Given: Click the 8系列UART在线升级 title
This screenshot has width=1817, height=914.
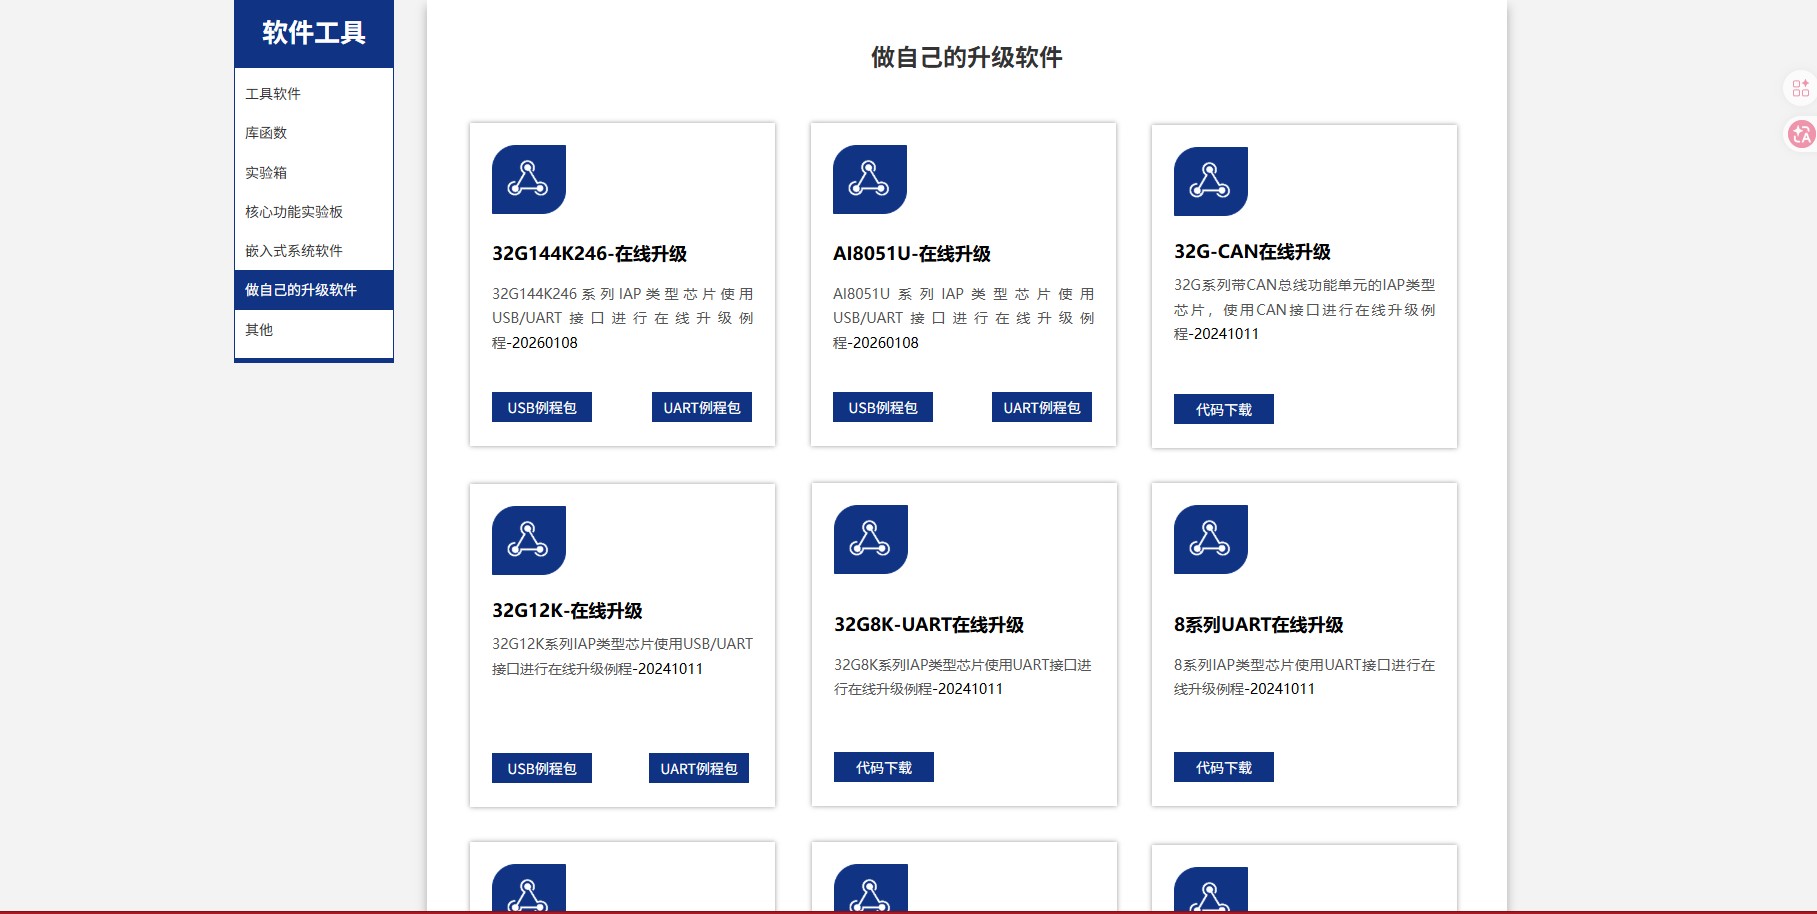Looking at the screenshot, I should [1258, 625].
